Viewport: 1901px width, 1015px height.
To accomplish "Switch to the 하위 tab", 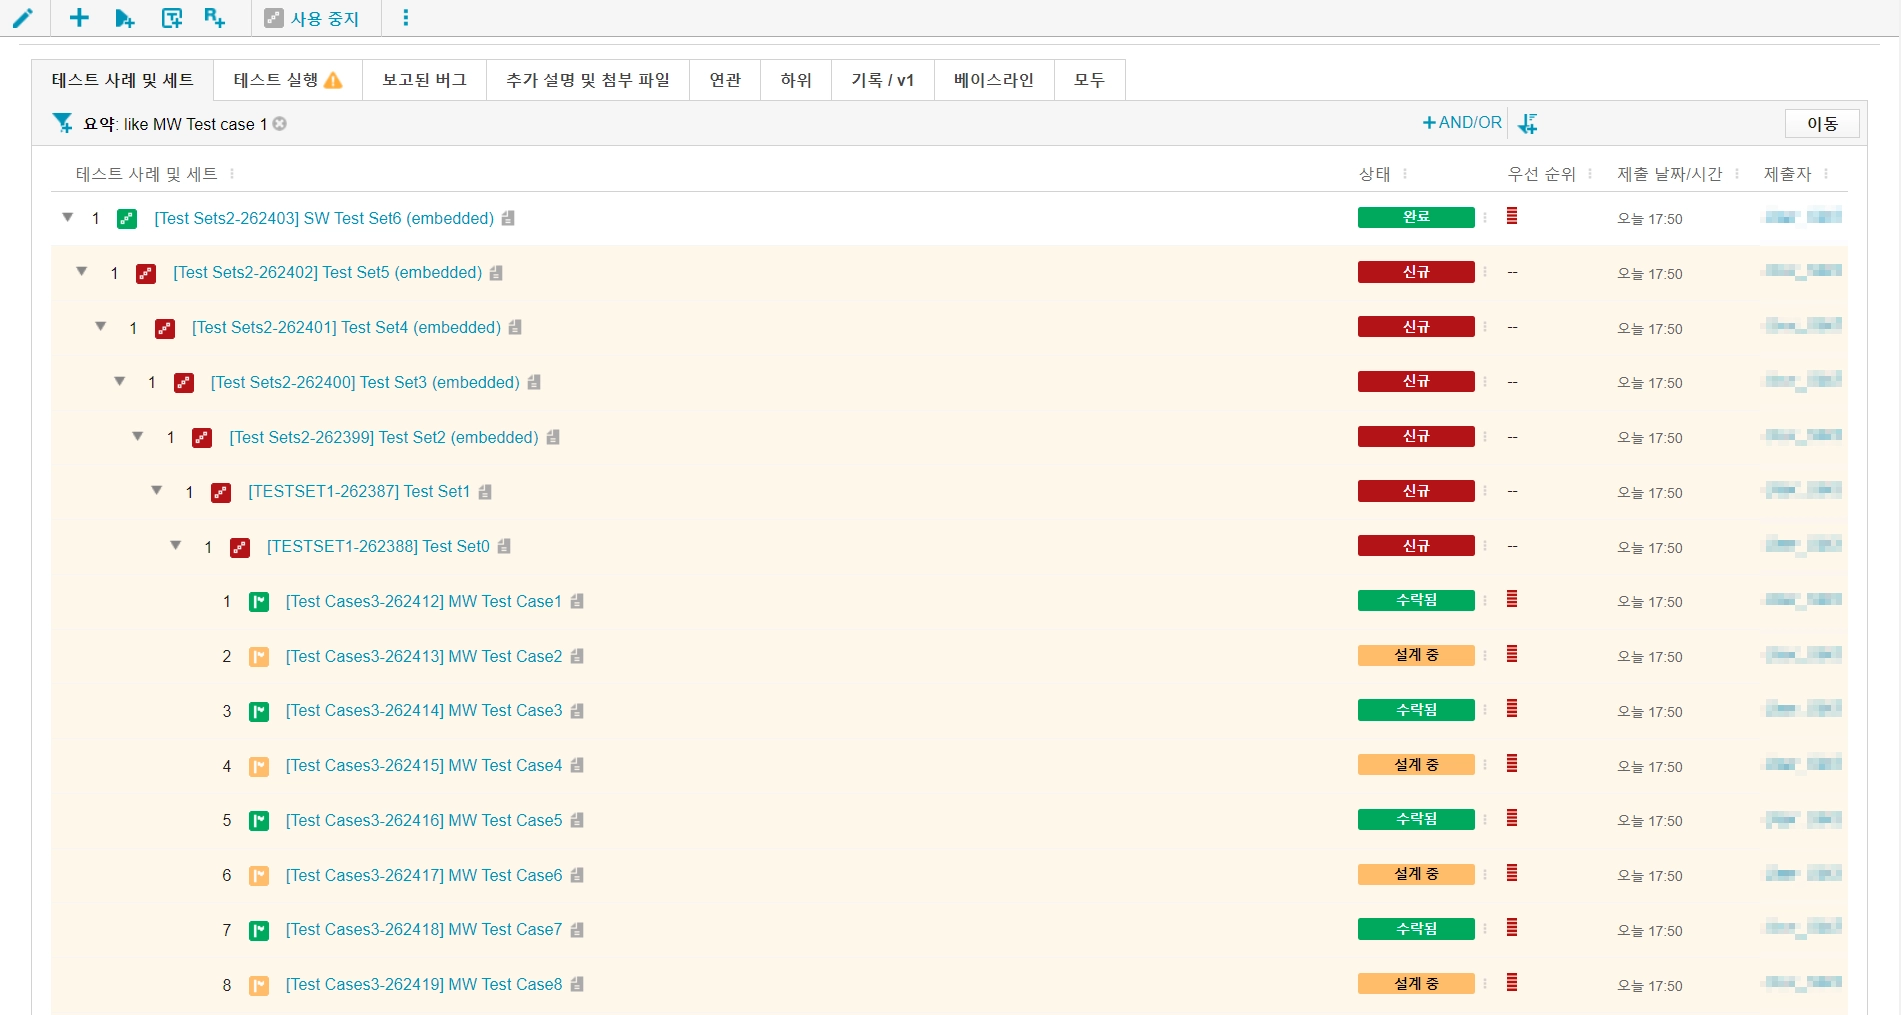I will [796, 80].
